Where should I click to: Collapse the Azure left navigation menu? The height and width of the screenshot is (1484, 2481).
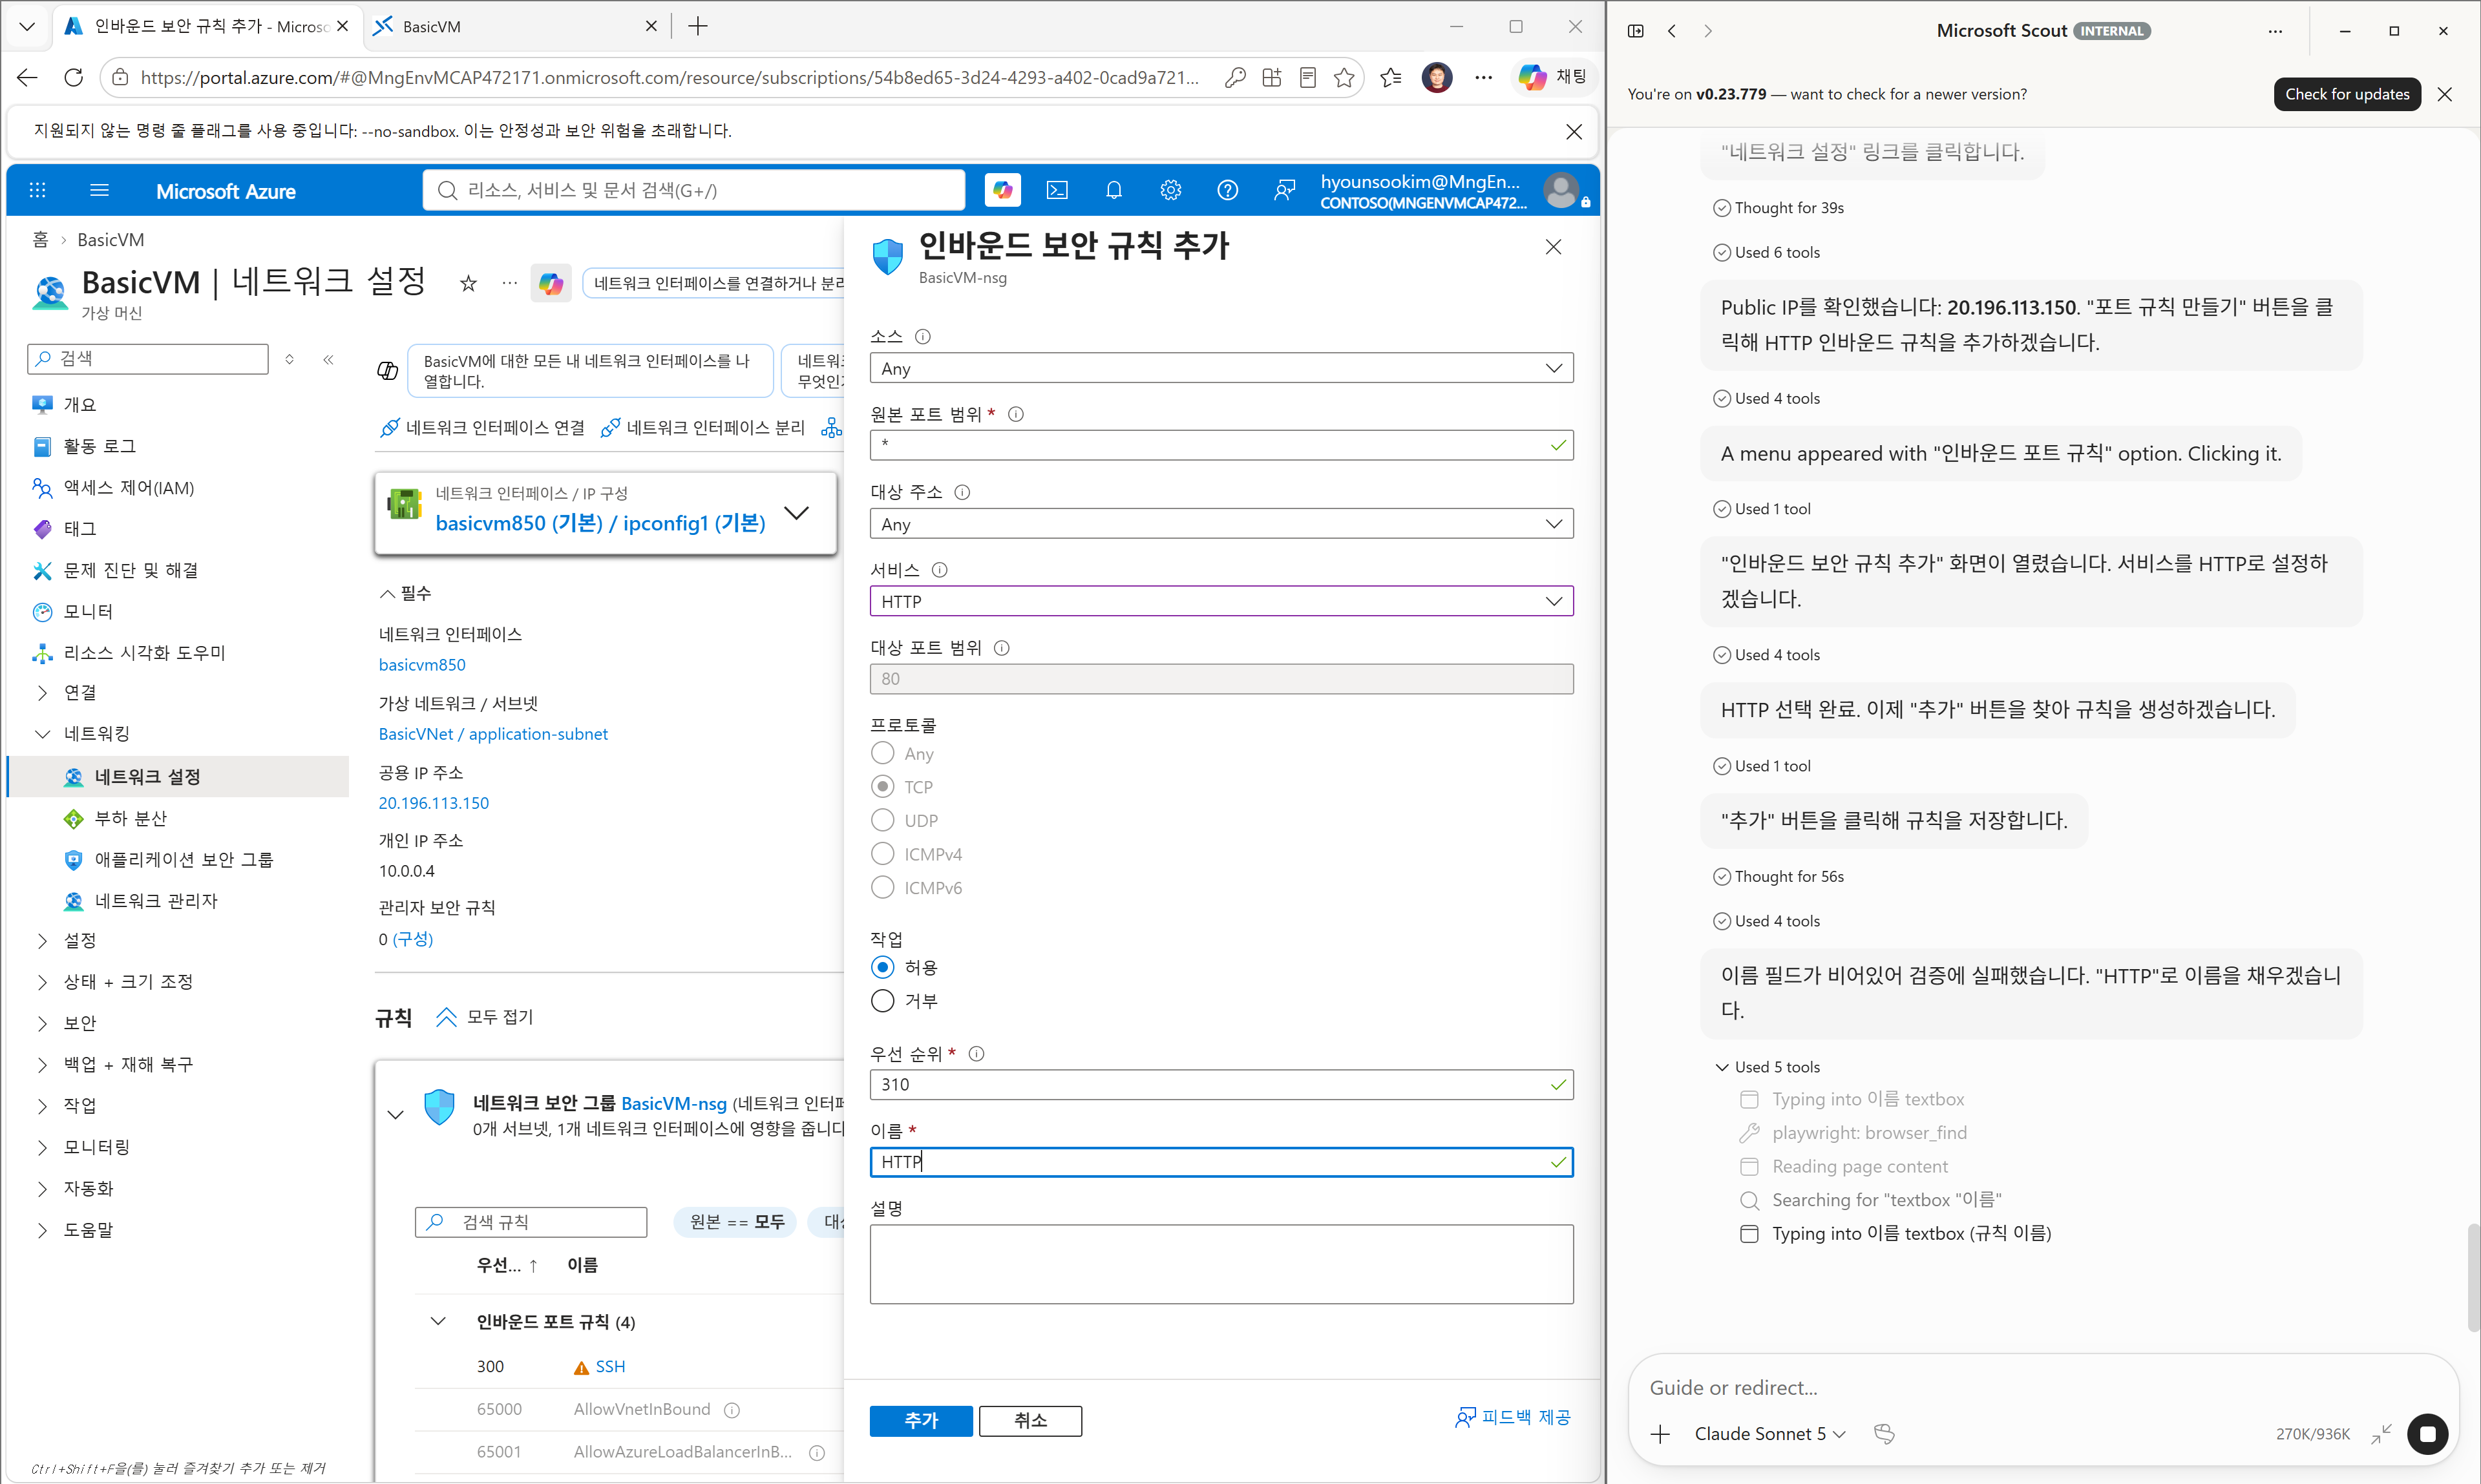coord(329,359)
